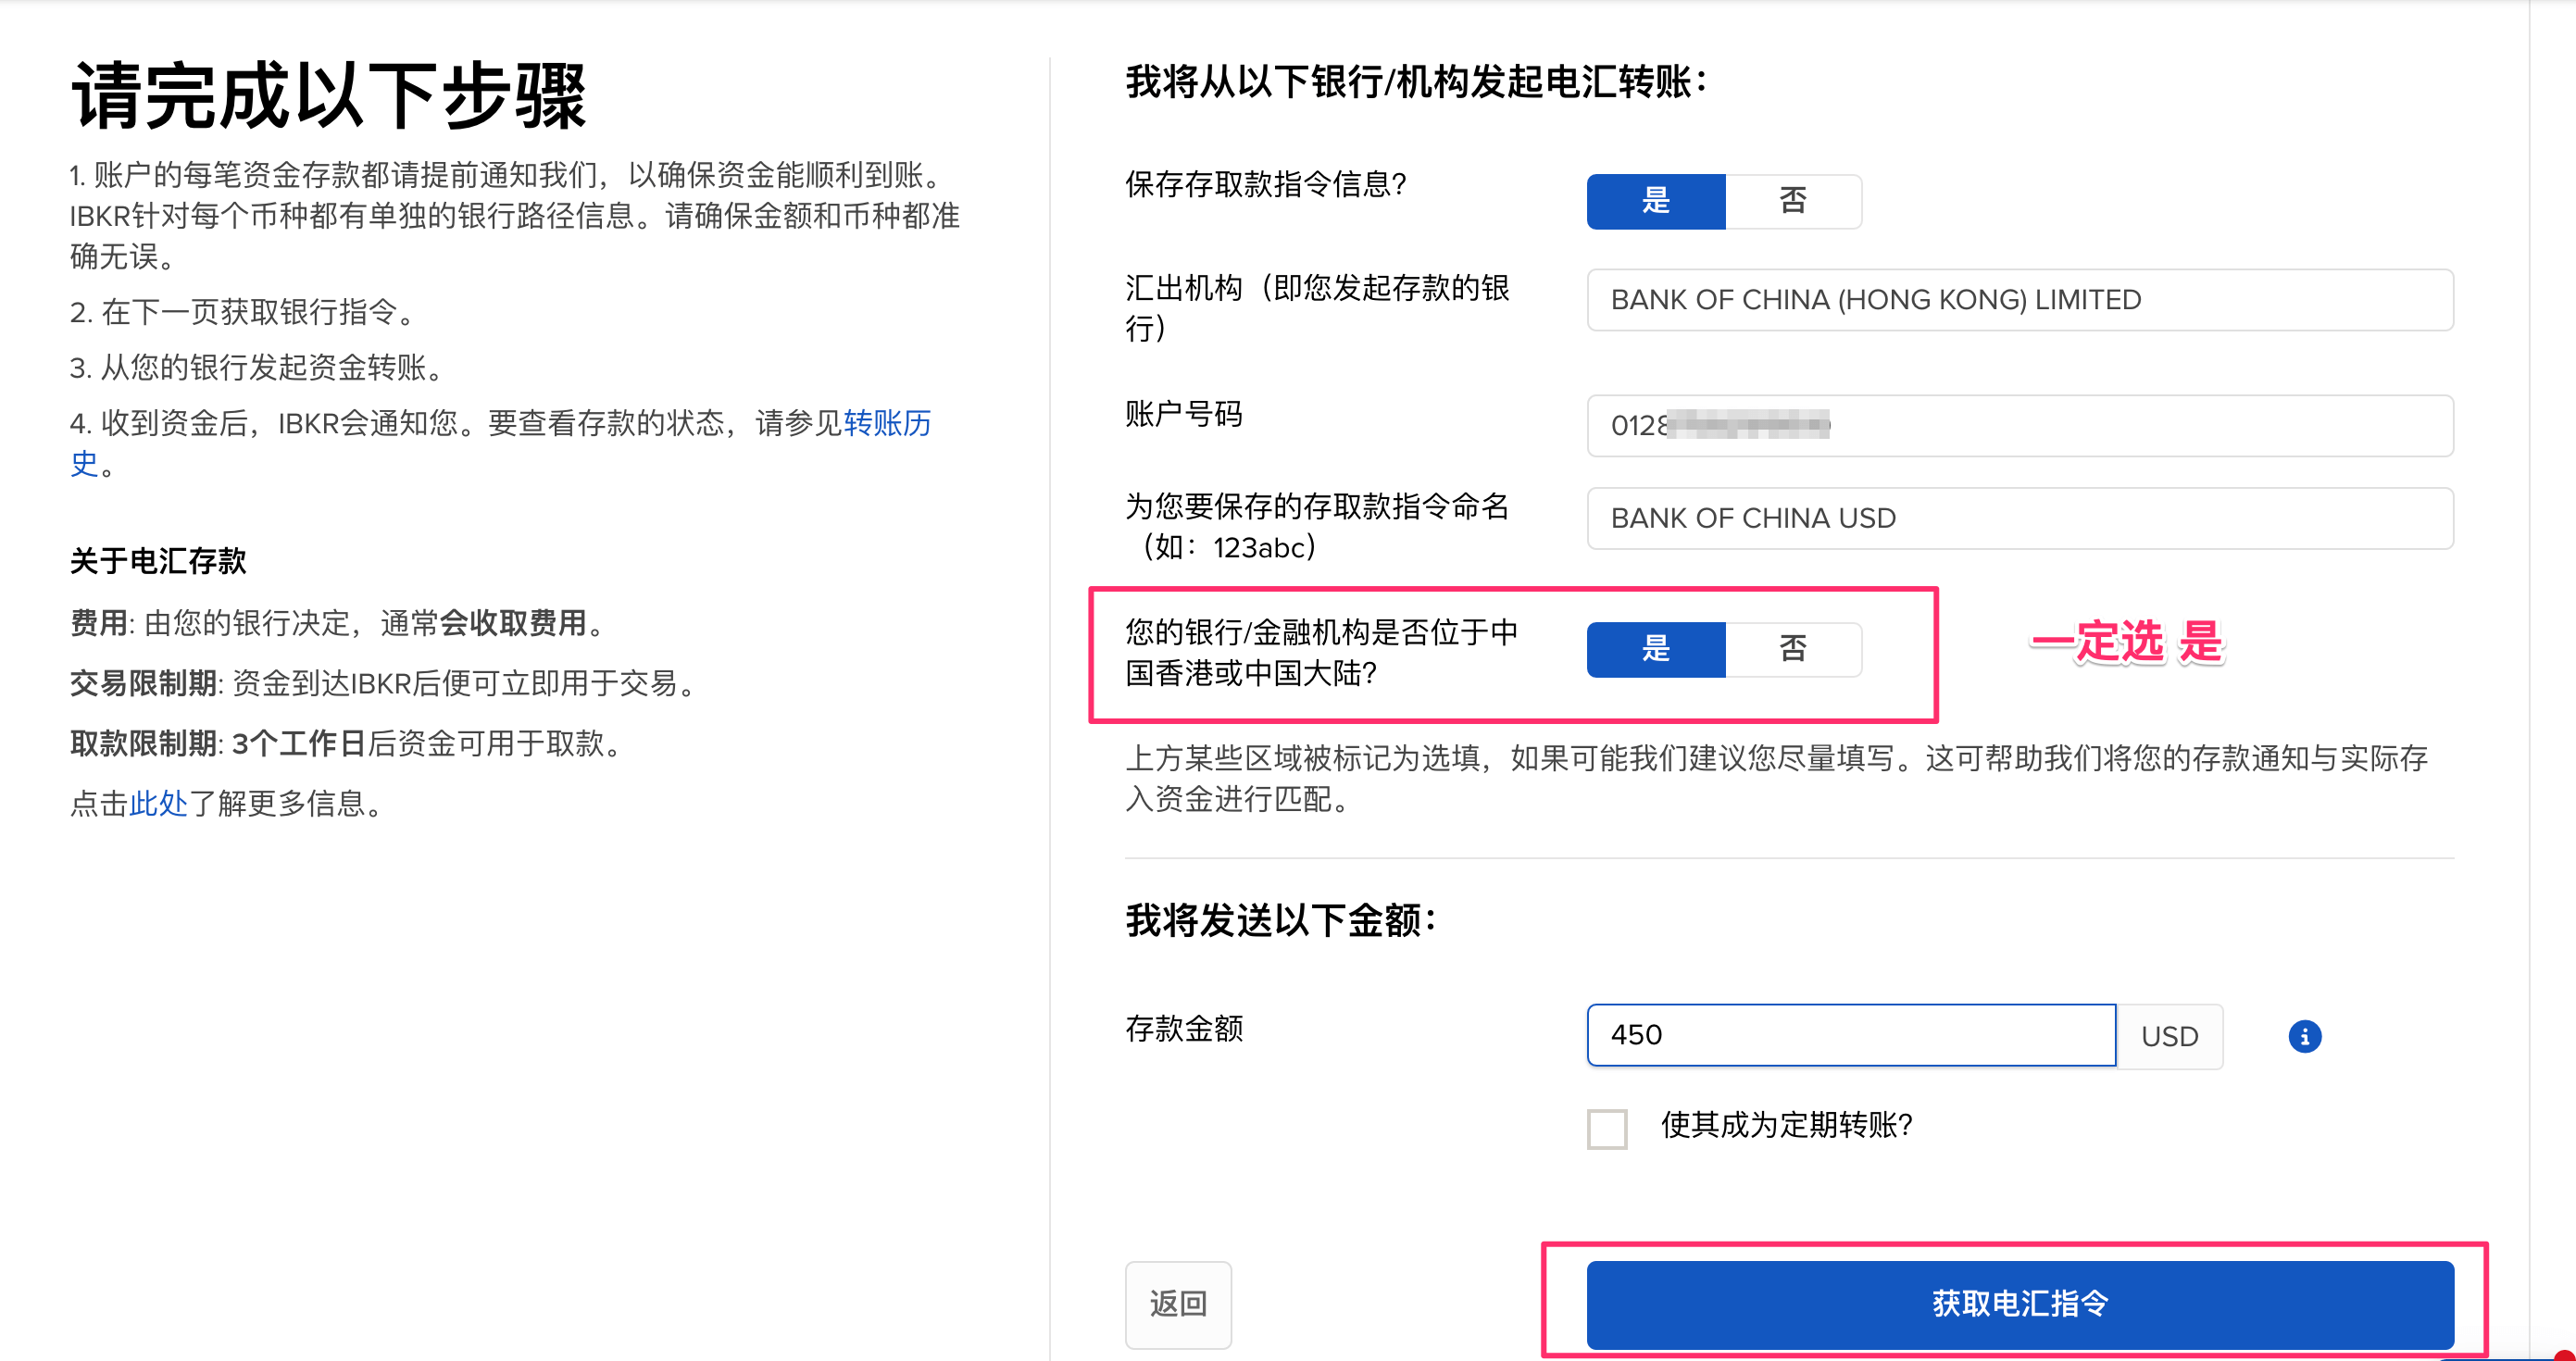Select 否 for saving deposit instruction info
This screenshot has height=1361, width=2576.
pos(1792,201)
